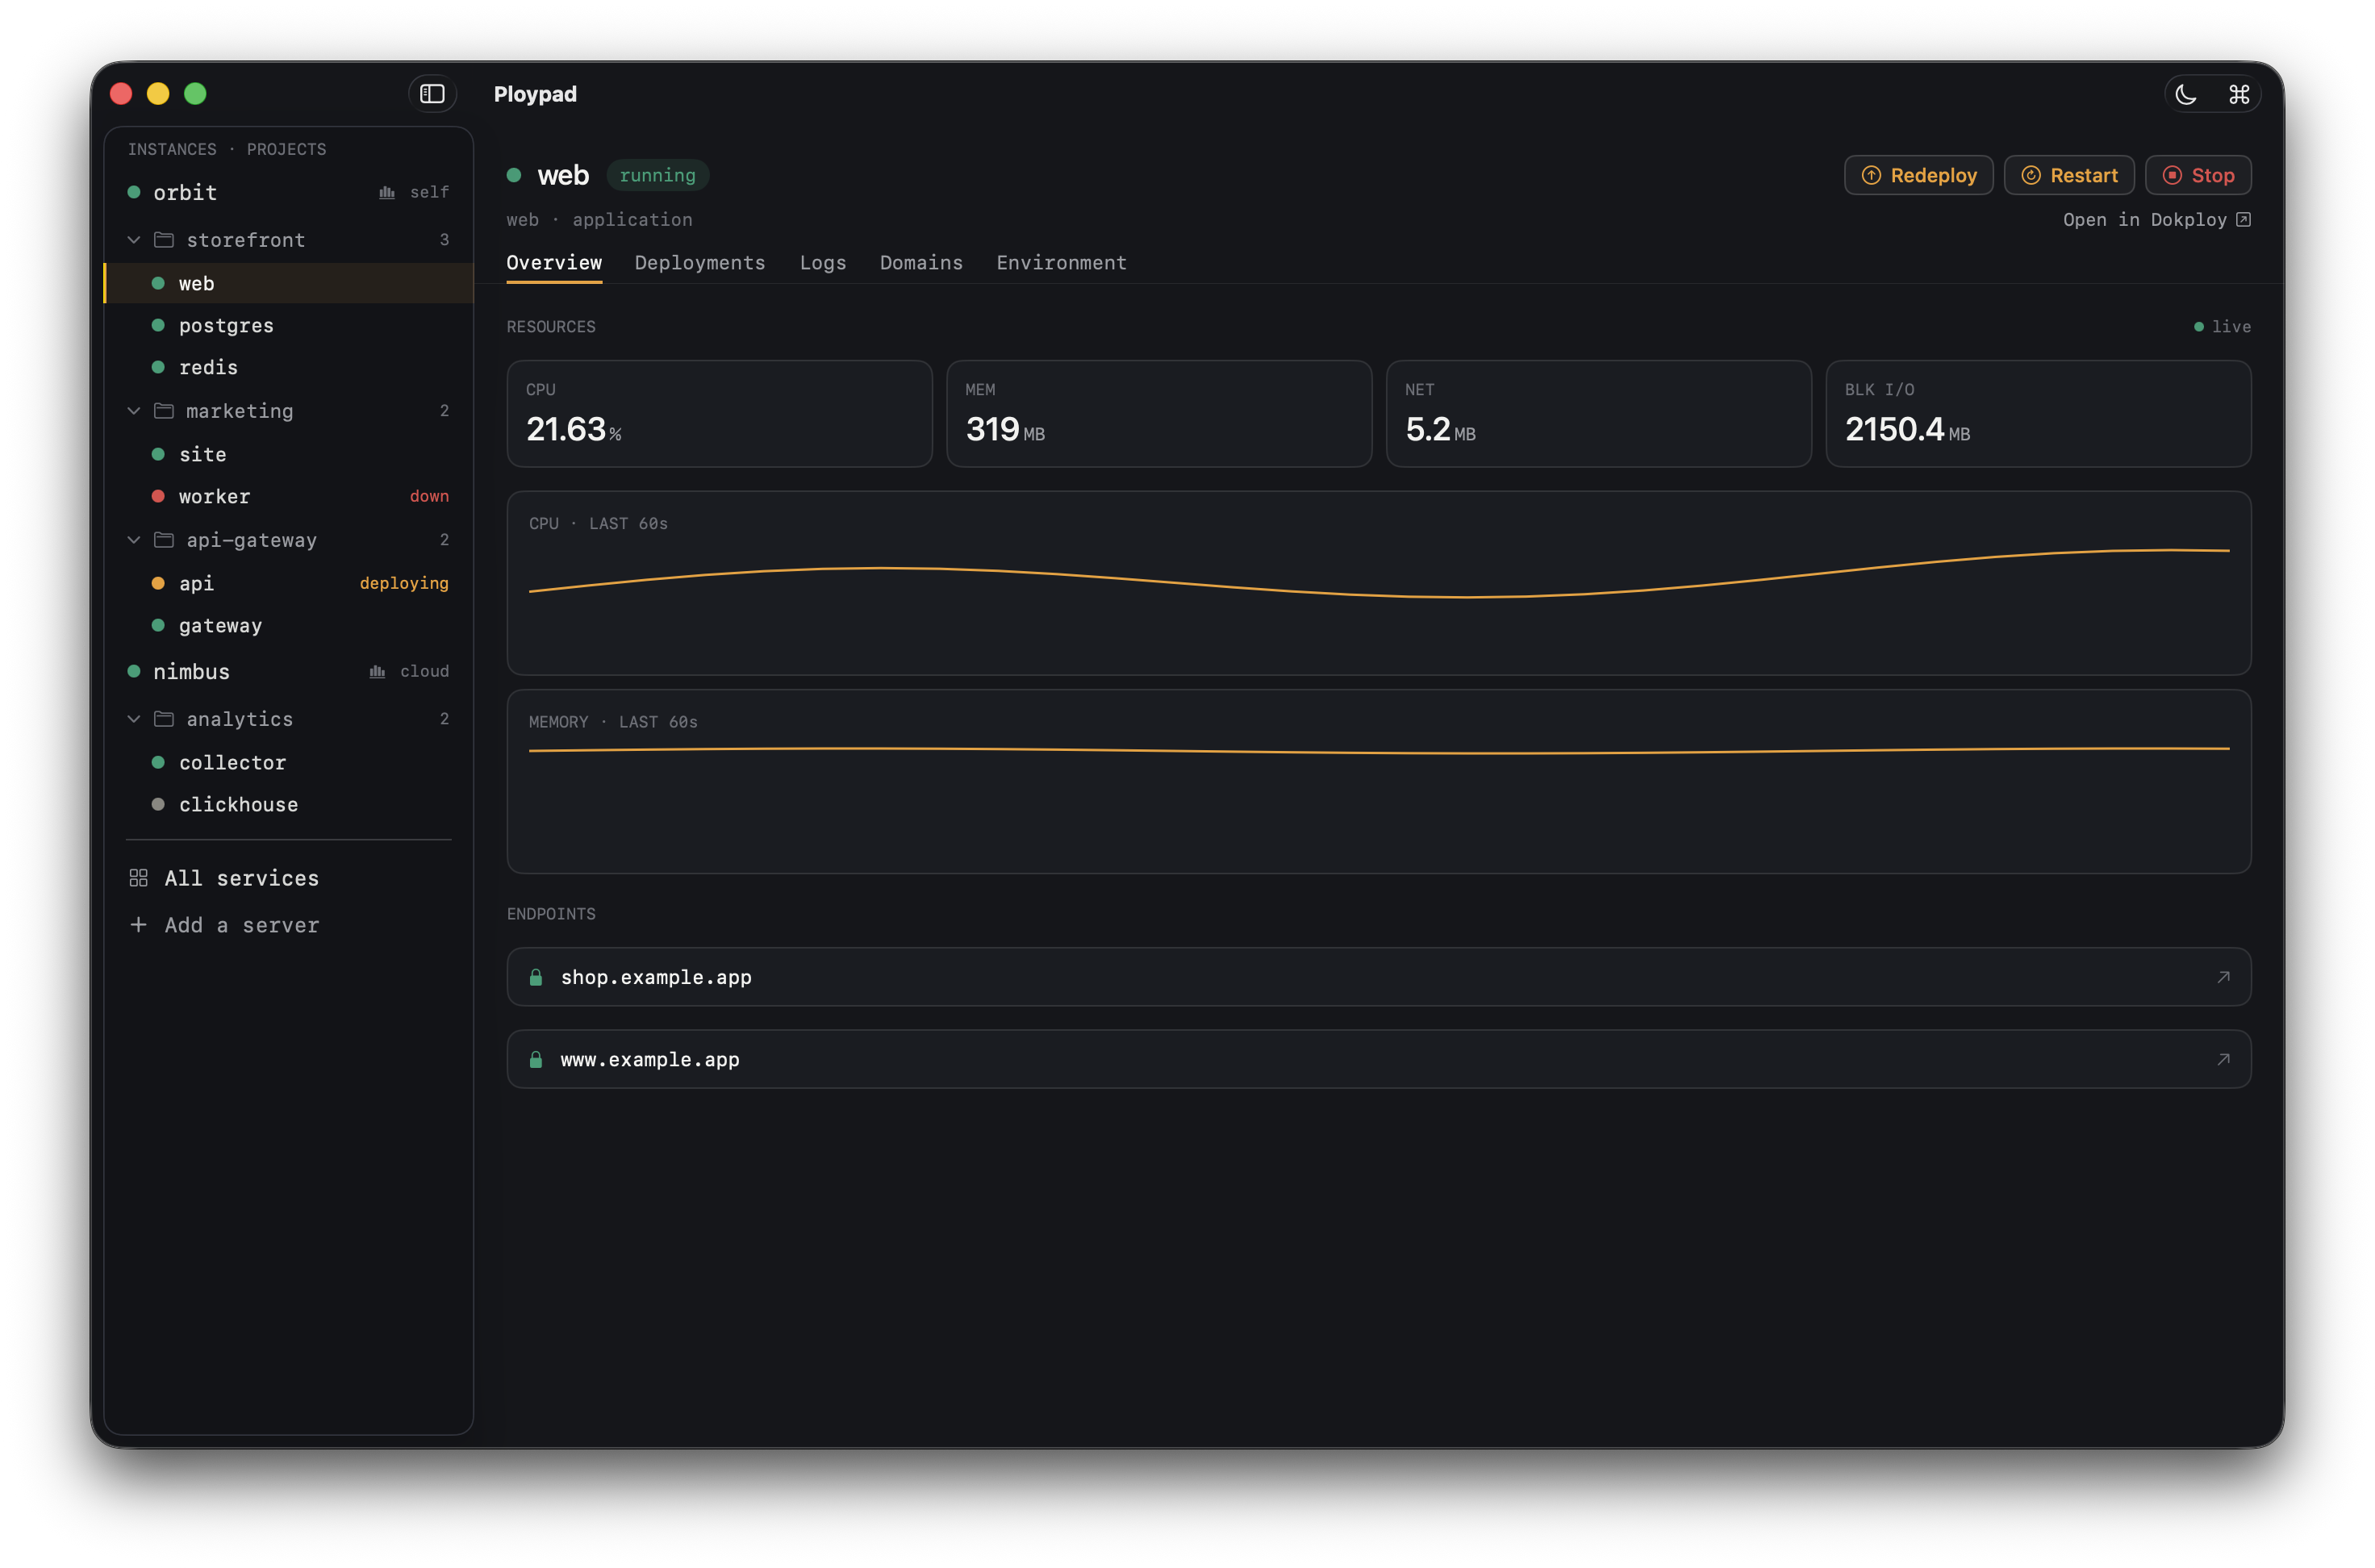Screen dimensions: 2375x1568
Task: Select the nimbus instance
Action: (x=289, y=671)
